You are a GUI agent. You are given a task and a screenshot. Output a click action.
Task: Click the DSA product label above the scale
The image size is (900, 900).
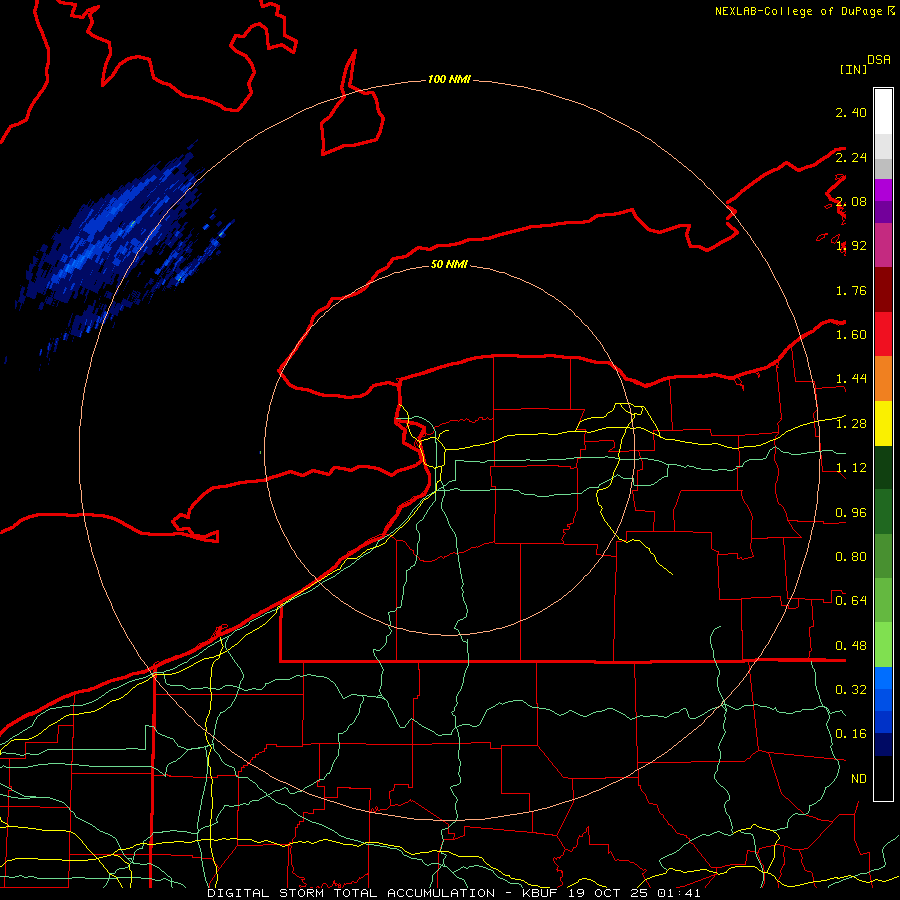click(x=879, y=59)
